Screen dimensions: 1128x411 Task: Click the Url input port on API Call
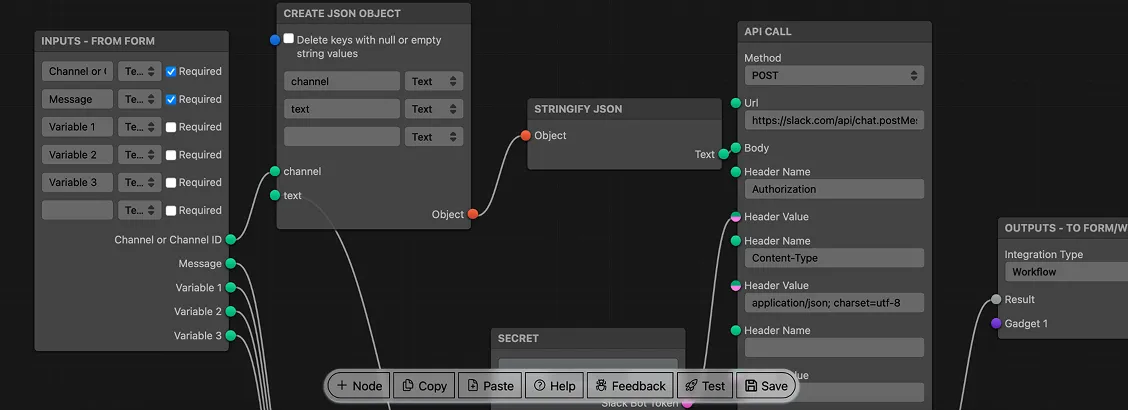point(735,103)
